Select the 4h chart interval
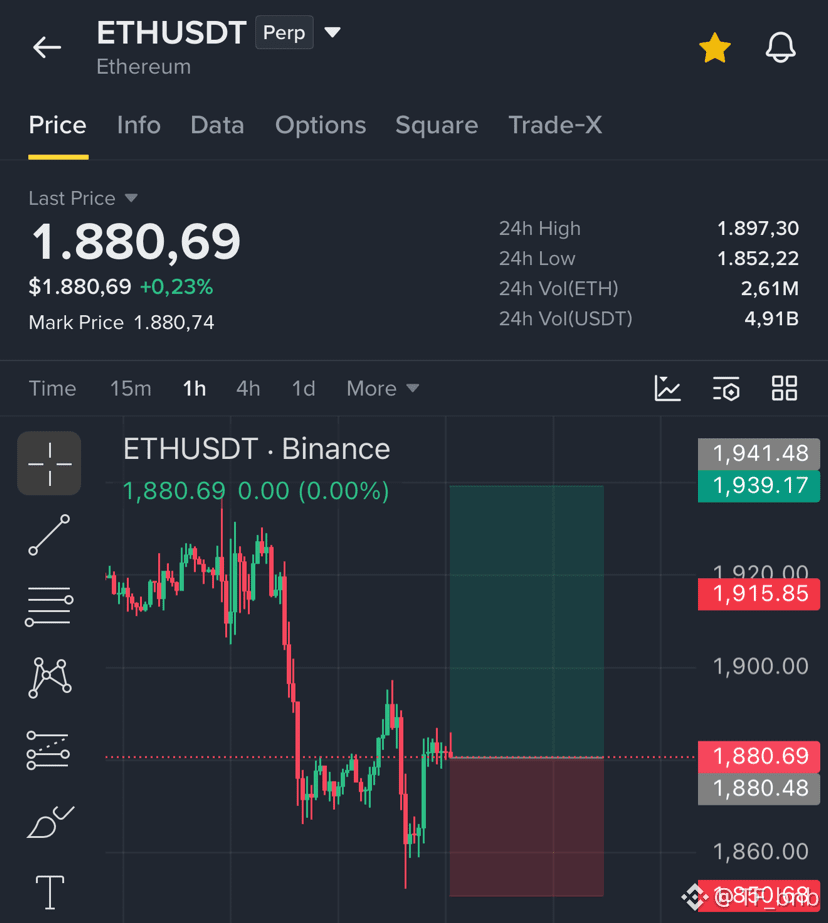 click(x=248, y=389)
